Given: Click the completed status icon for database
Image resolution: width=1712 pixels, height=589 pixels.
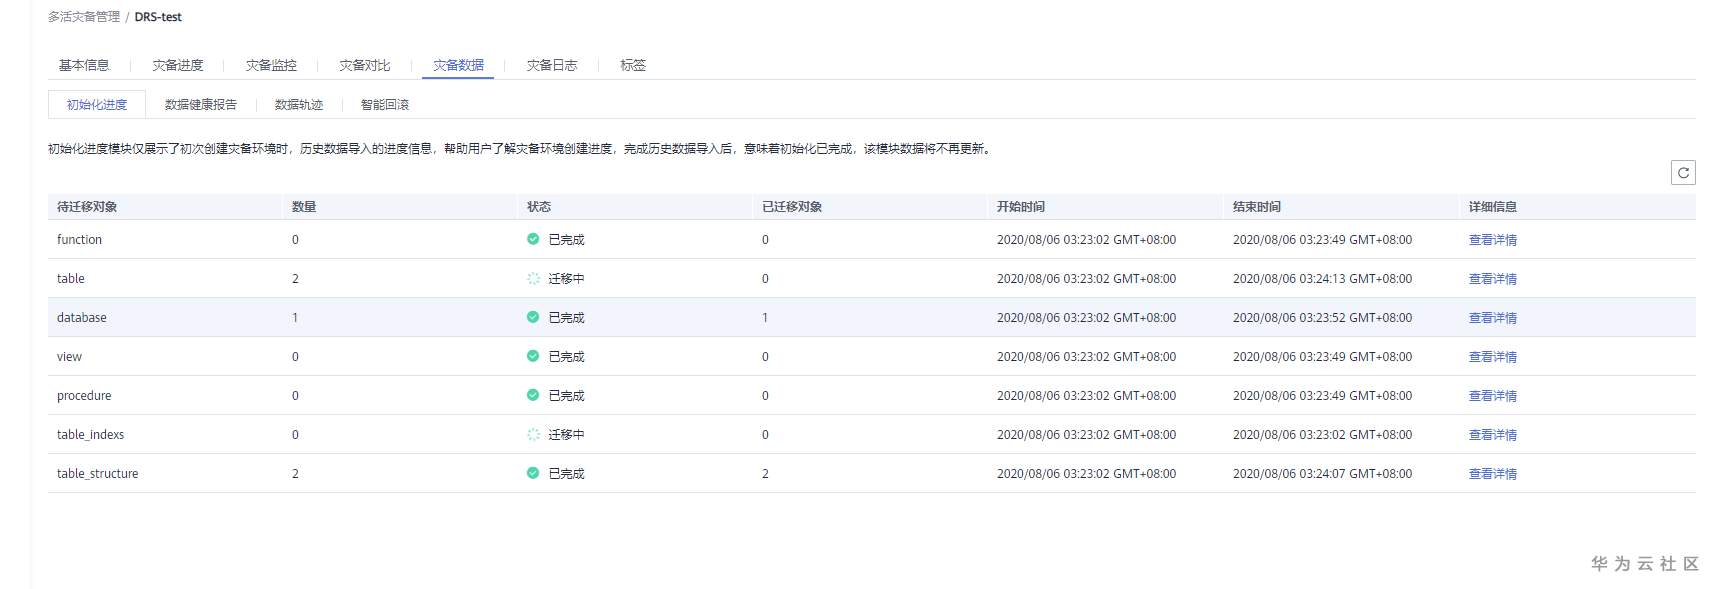Looking at the screenshot, I should 533,317.
